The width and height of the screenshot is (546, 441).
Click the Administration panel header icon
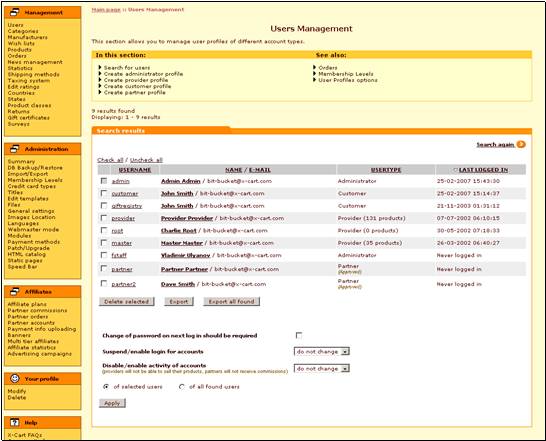point(15,149)
